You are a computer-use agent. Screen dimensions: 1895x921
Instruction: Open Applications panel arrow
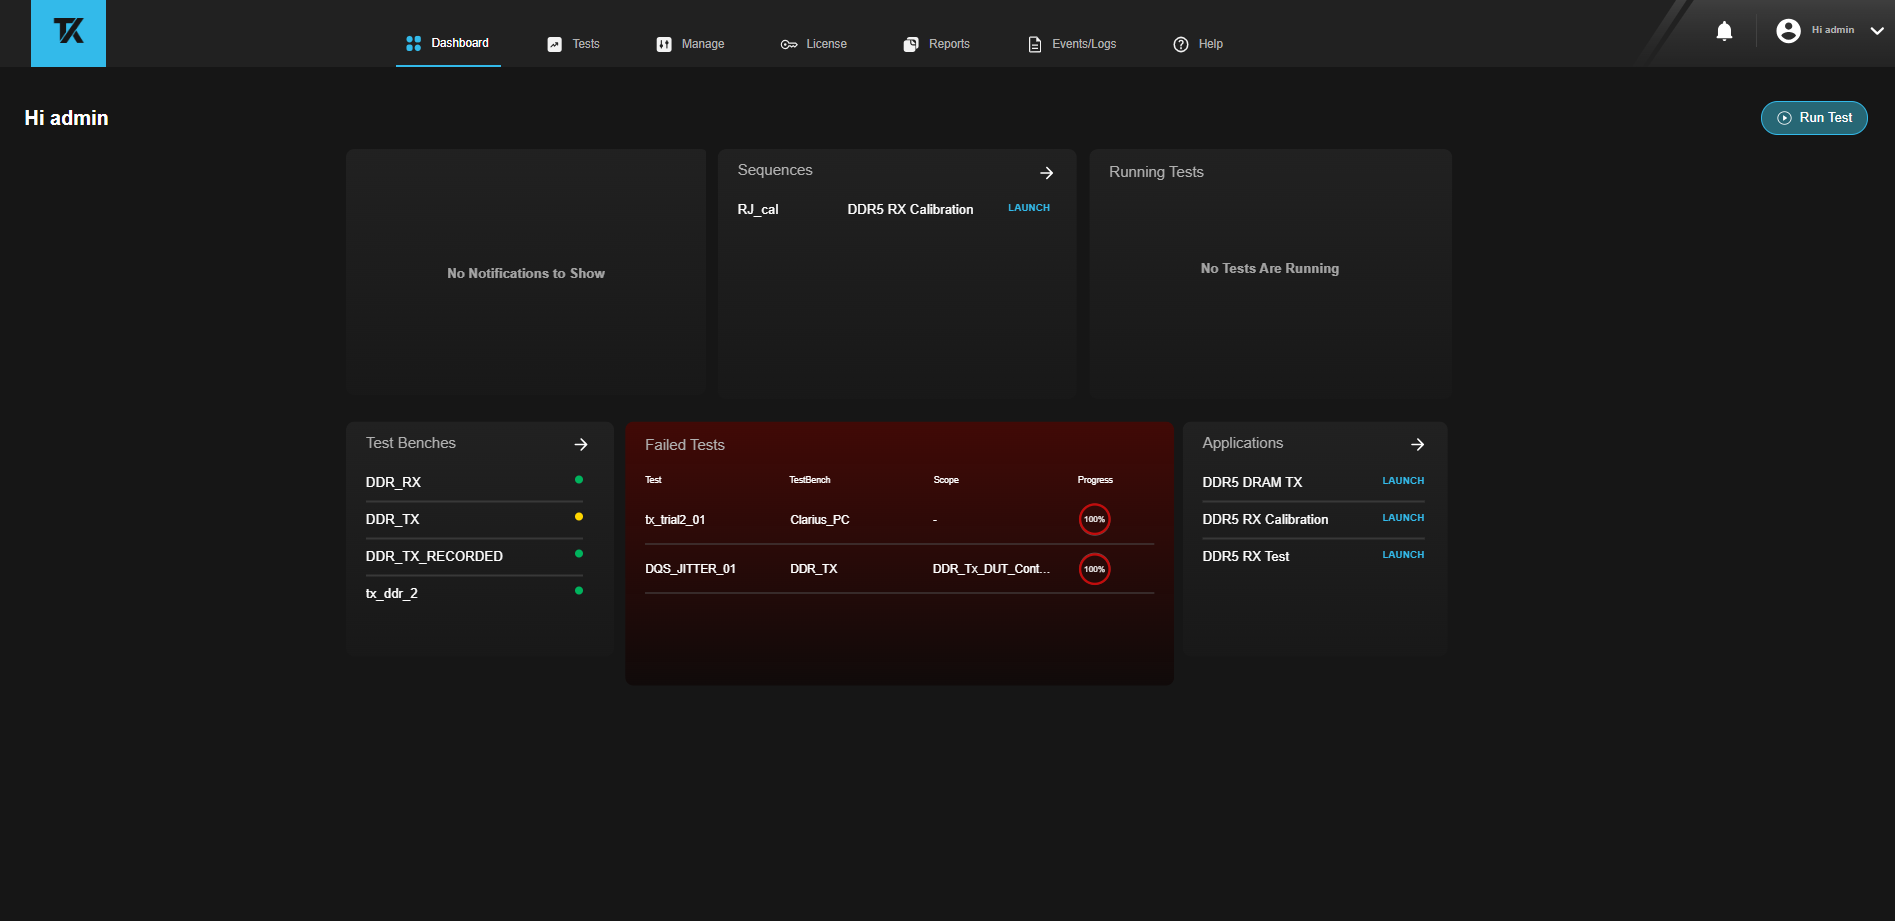tap(1417, 444)
